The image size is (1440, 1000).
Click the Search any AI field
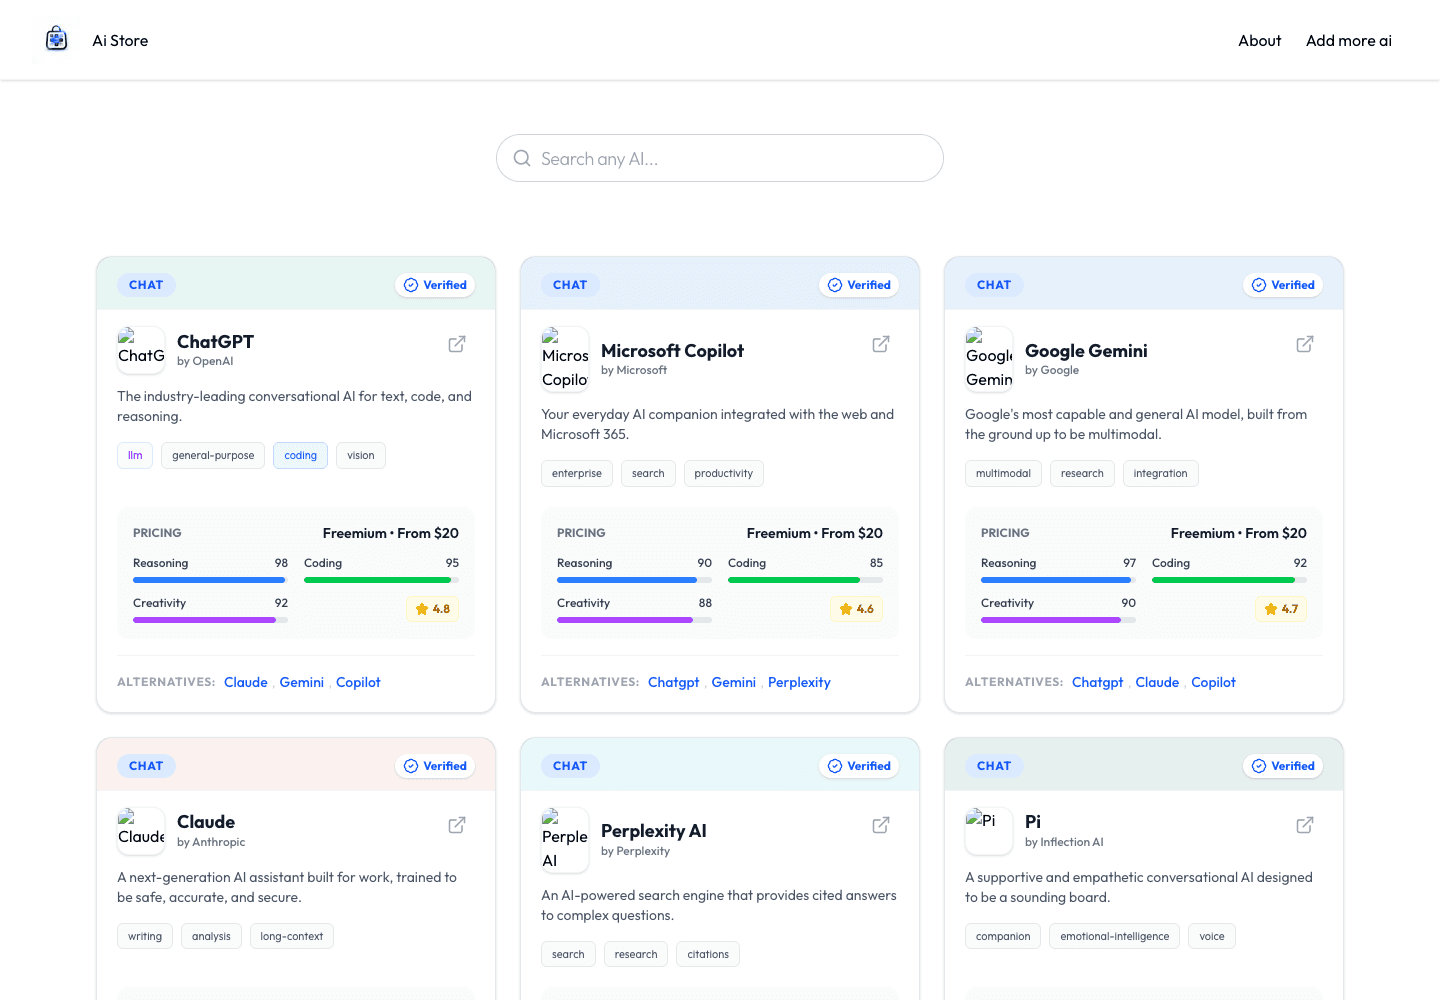(720, 158)
